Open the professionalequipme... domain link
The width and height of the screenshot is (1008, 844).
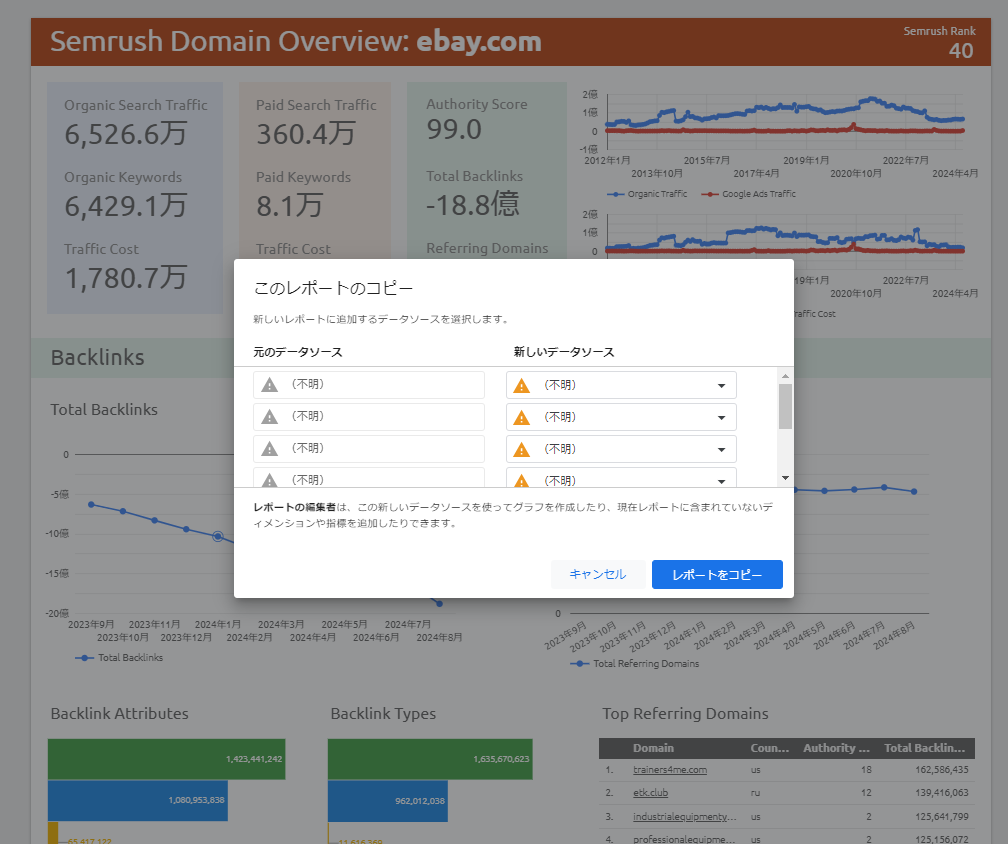(x=684, y=839)
